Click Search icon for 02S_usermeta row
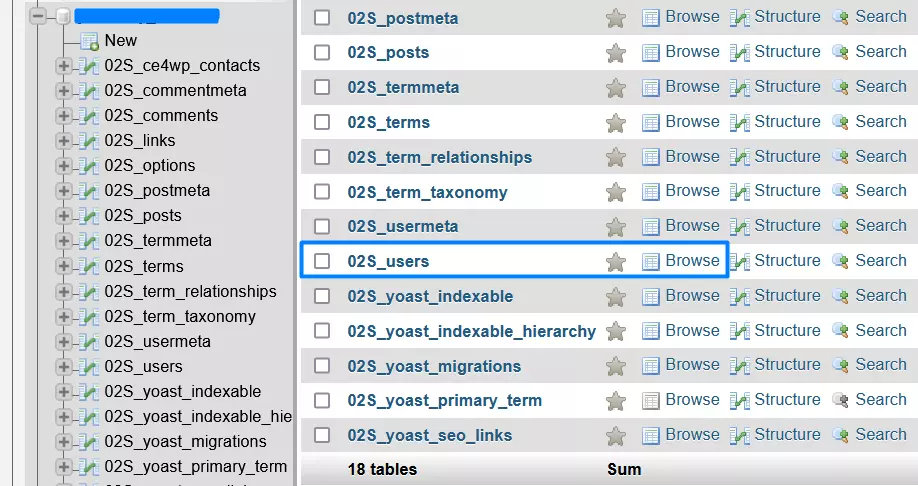This screenshot has width=918, height=486. point(841,227)
